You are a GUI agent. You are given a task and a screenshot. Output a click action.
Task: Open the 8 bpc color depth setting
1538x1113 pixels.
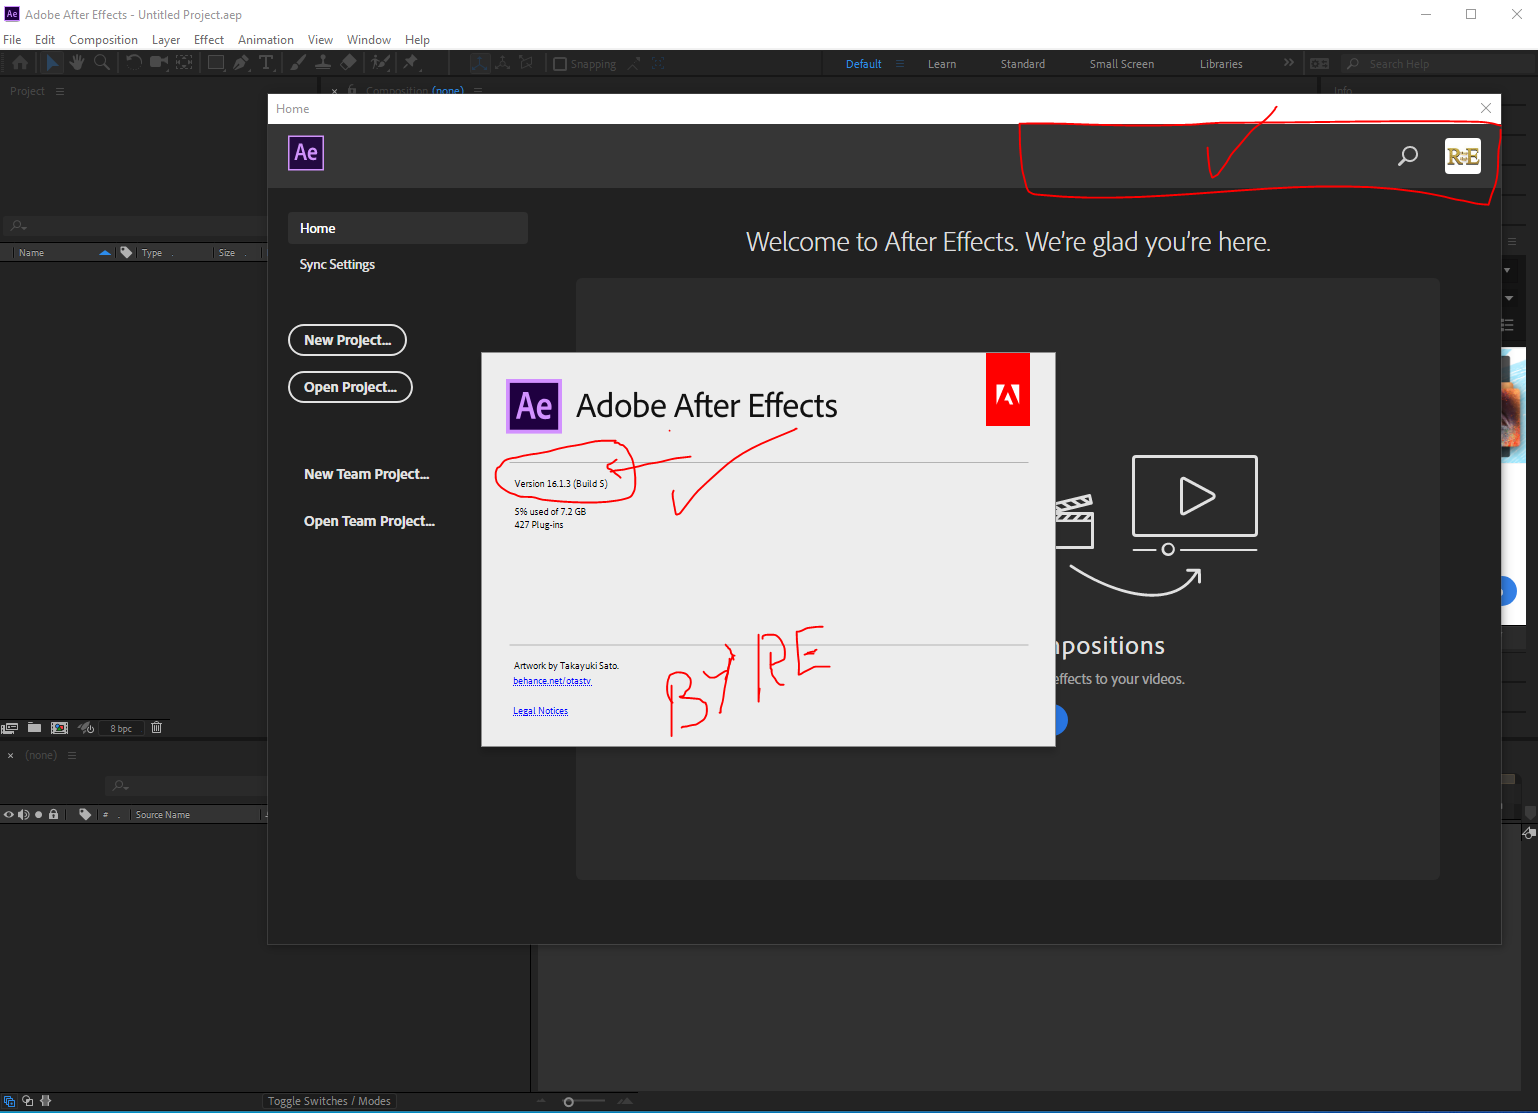[121, 729]
